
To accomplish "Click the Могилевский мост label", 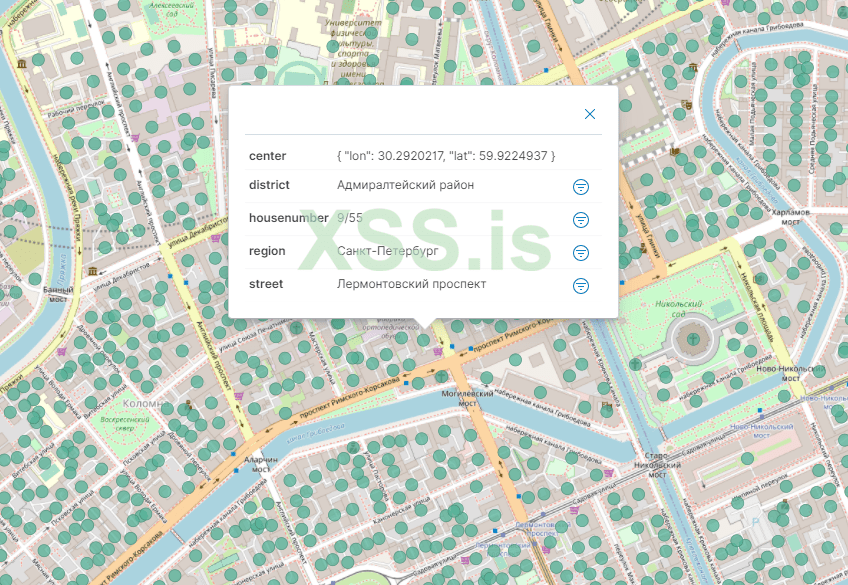I will point(467,398).
